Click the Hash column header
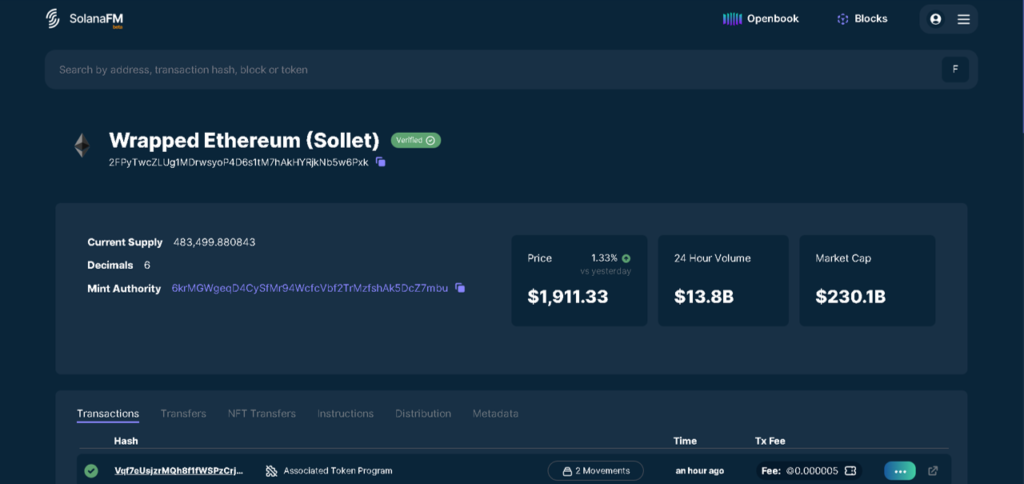The width and height of the screenshot is (1024, 484). click(x=126, y=441)
